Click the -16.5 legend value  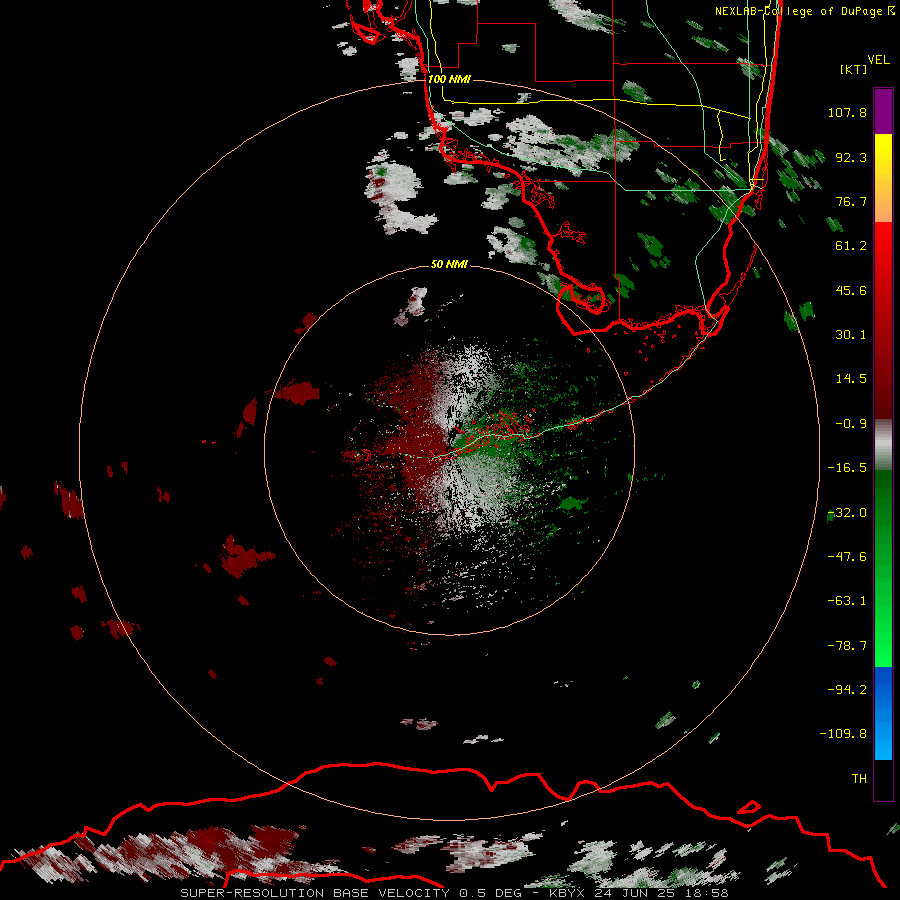click(847, 468)
